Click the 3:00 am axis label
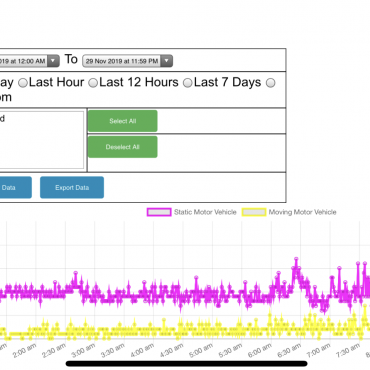This screenshot has height=370, width=370. 83,351
